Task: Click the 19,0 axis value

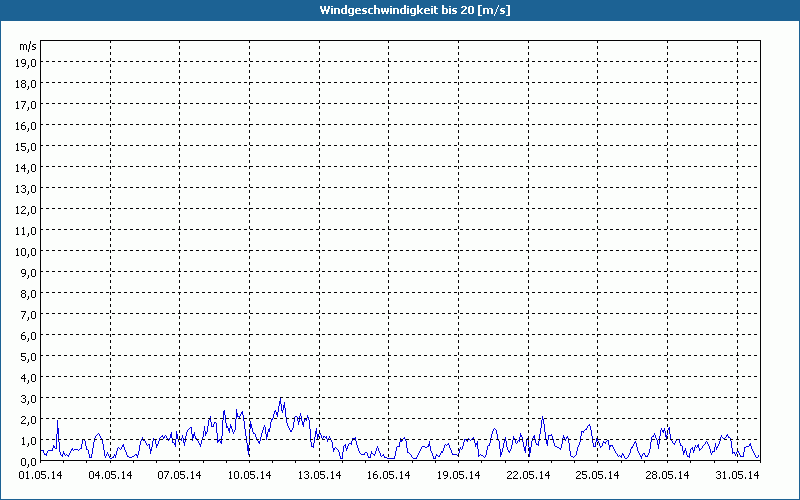Action: tap(26, 63)
